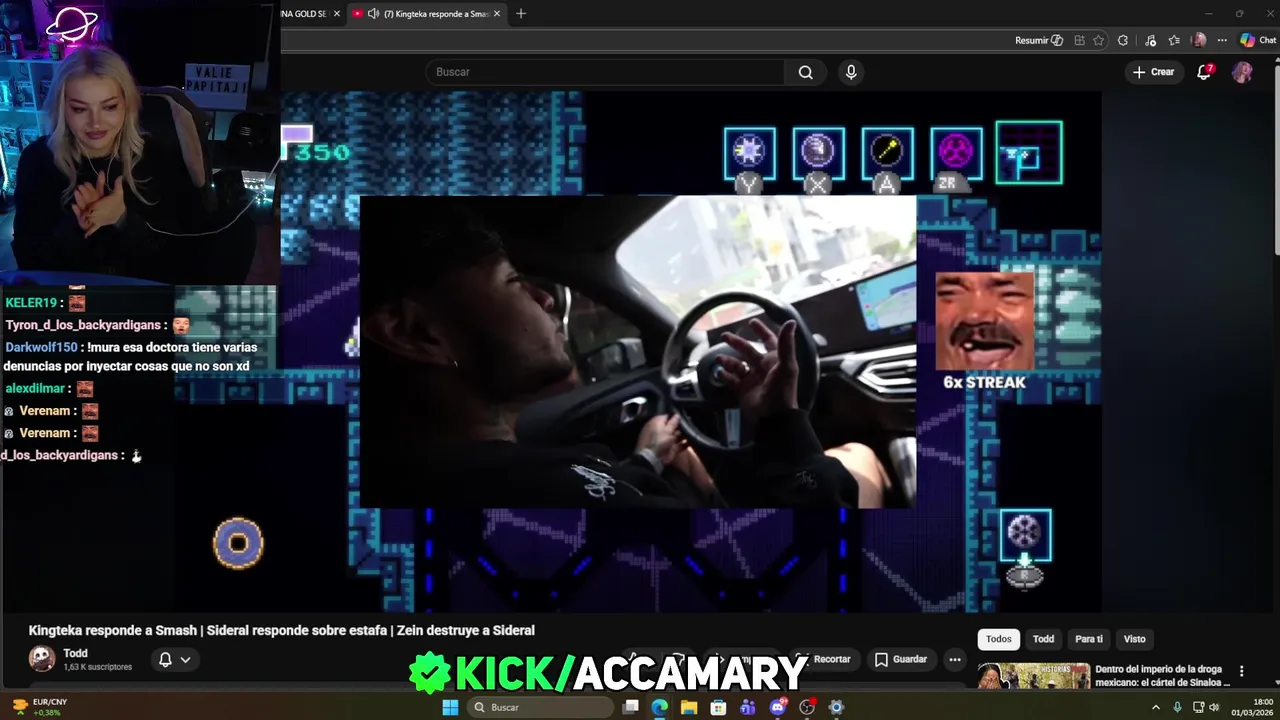Image resolution: width=1280 pixels, height=720 pixels.
Task: Open Task View on the taskbar
Action: [631, 707]
